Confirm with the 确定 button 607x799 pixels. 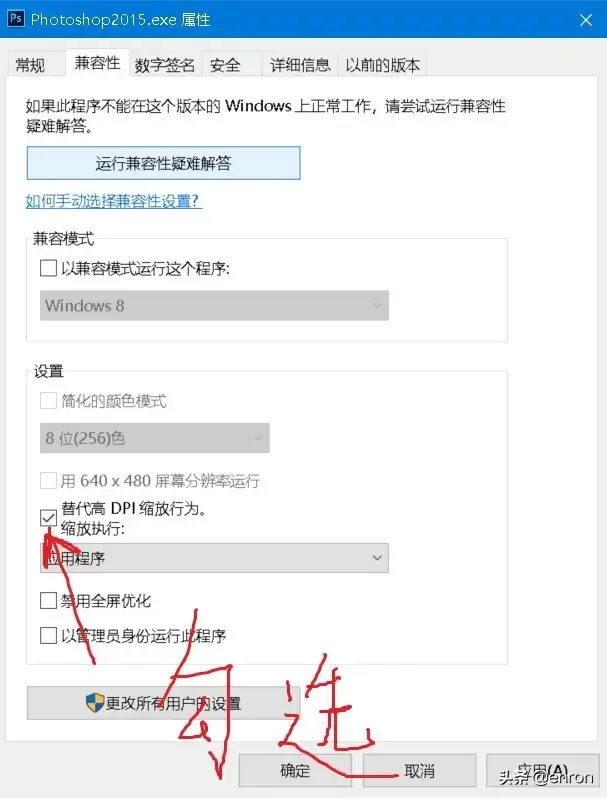295,771
